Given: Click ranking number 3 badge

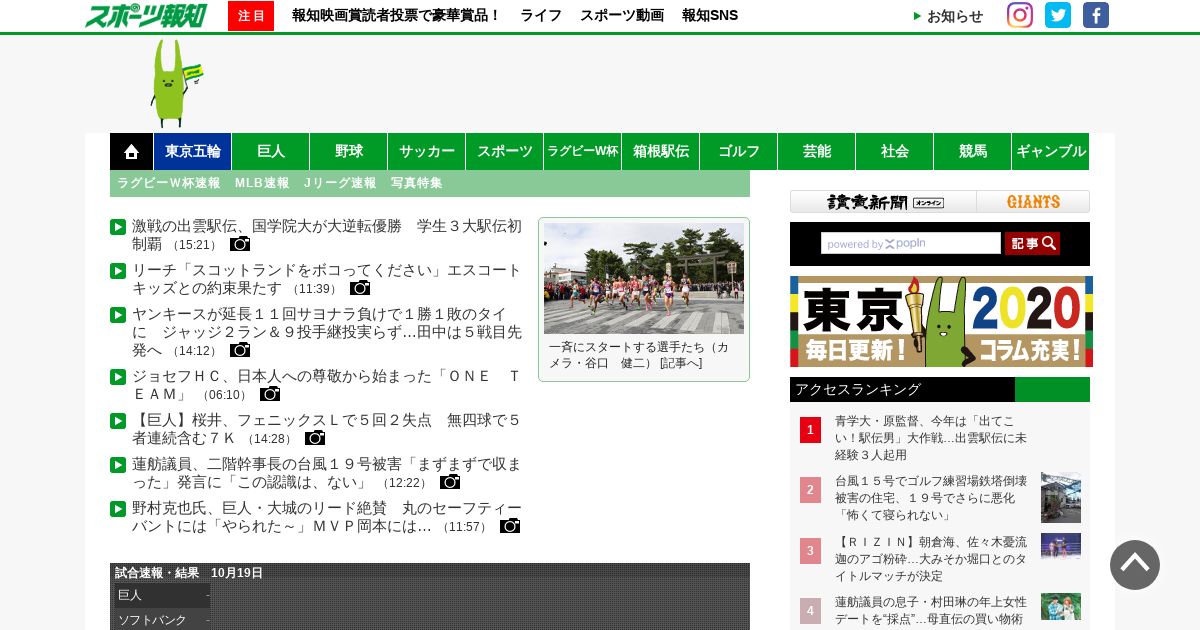Looking at the screenshot, I should 810,551.
